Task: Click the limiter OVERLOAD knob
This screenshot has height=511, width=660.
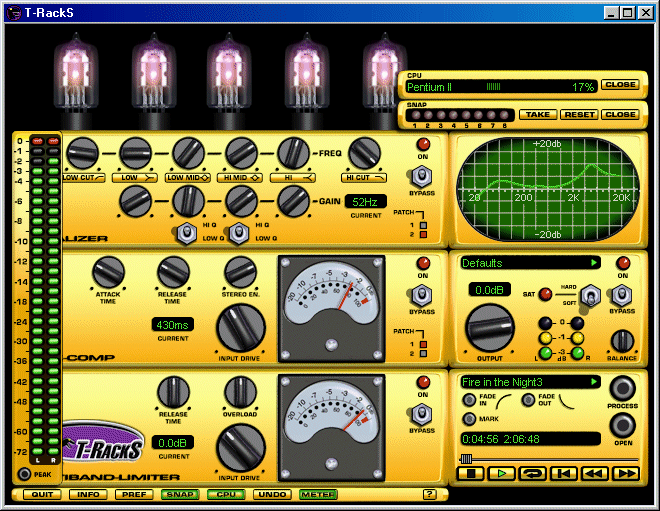Action: (x=240, y=392)
